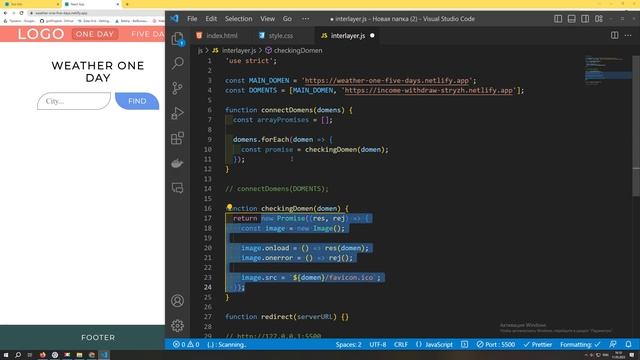Change the file encoding UTF-8
This screenshot has width=640, height=360.
378,344
